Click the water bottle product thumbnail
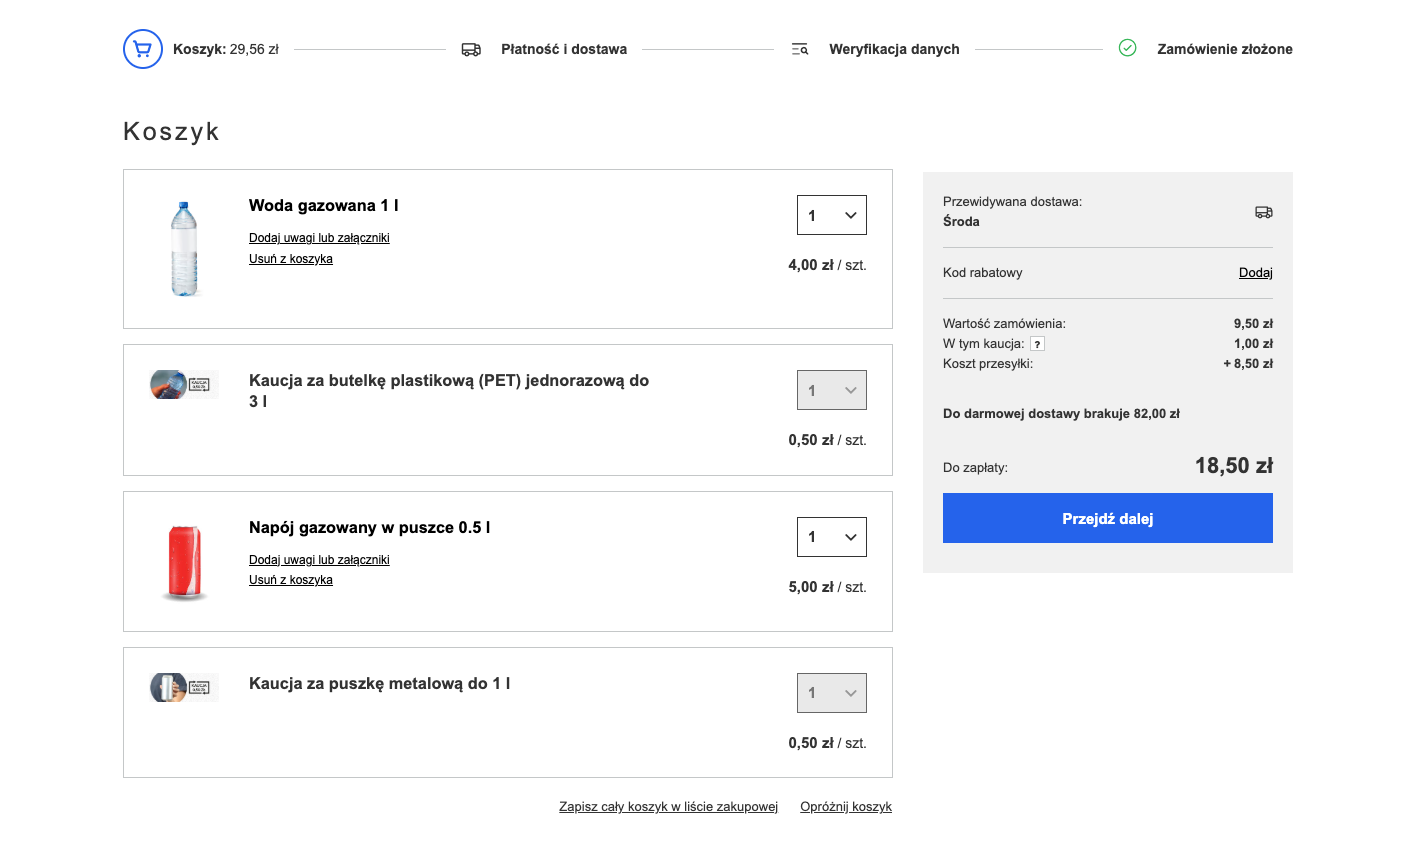1410x846 pixels. [184, 249]
